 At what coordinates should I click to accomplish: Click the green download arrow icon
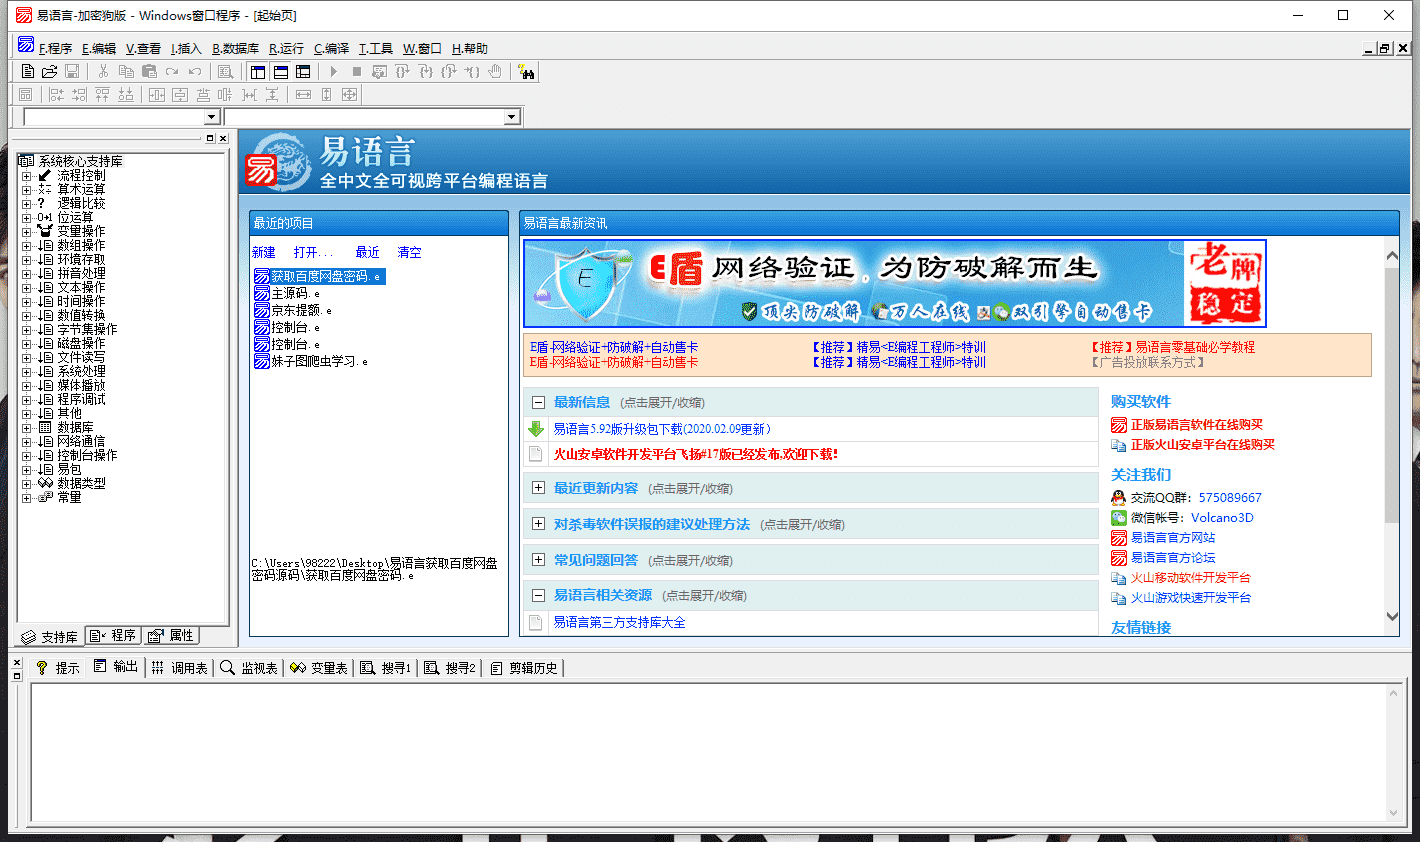tap(536, 429)
